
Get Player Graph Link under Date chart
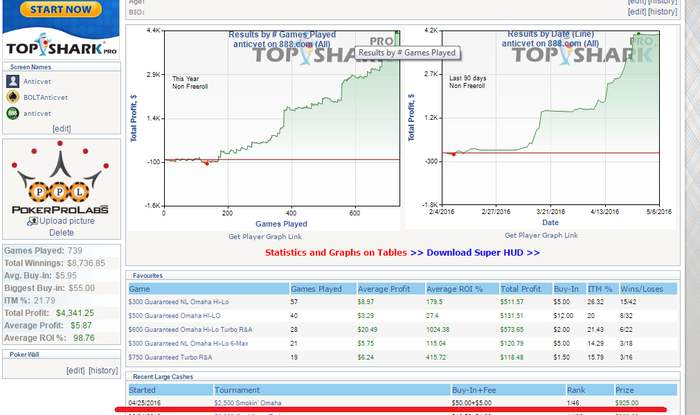(x=541, y=235)
